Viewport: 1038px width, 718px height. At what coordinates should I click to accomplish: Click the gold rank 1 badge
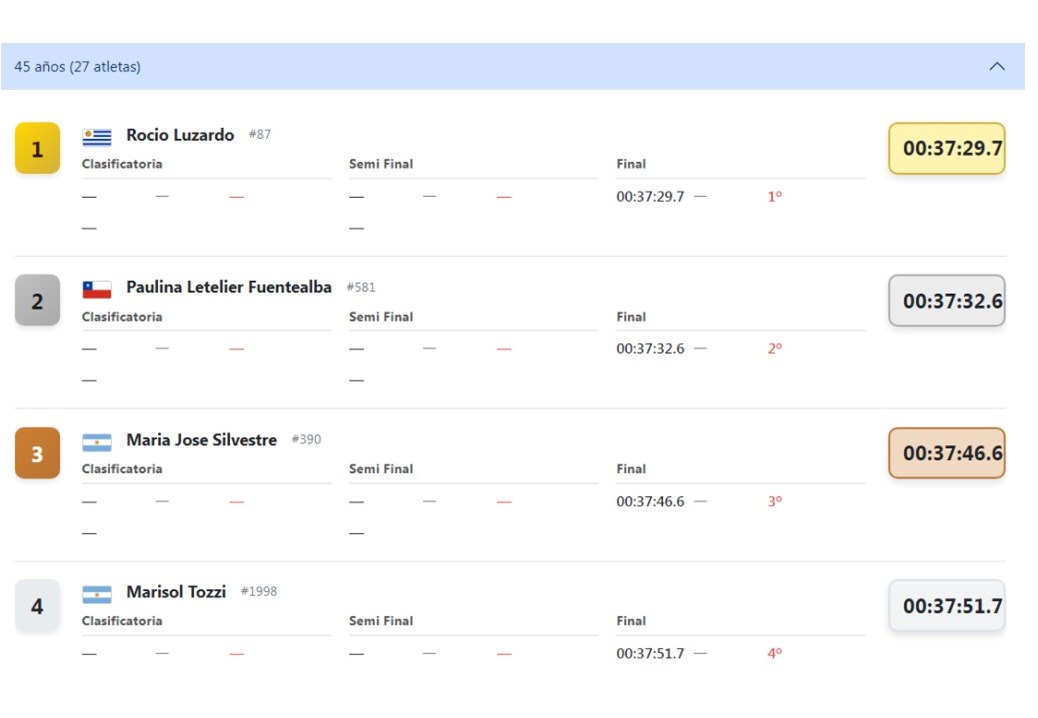(x=37, y=149)
